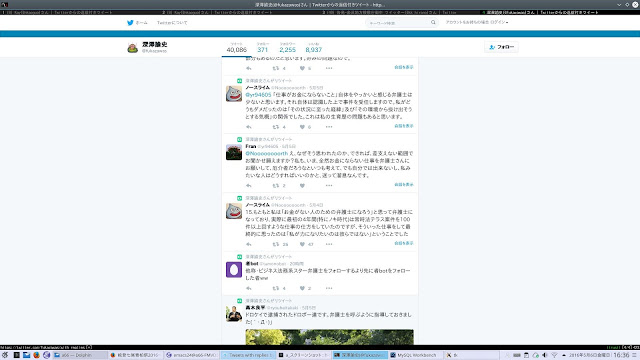Show conversation for the top tweet
This screenshot has width=640, height=360.
404,67
